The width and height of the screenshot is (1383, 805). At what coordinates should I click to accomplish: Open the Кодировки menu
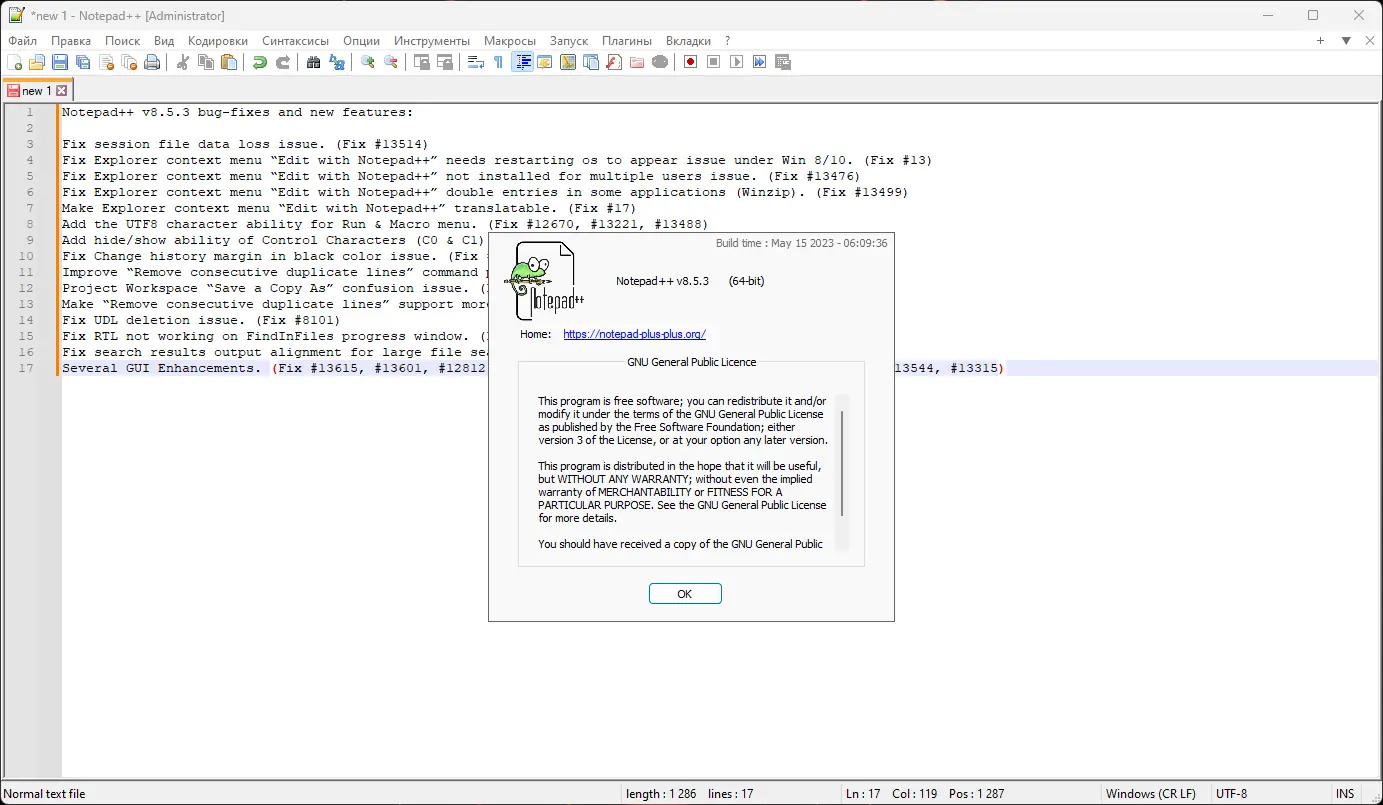click(x=217, y=41)
